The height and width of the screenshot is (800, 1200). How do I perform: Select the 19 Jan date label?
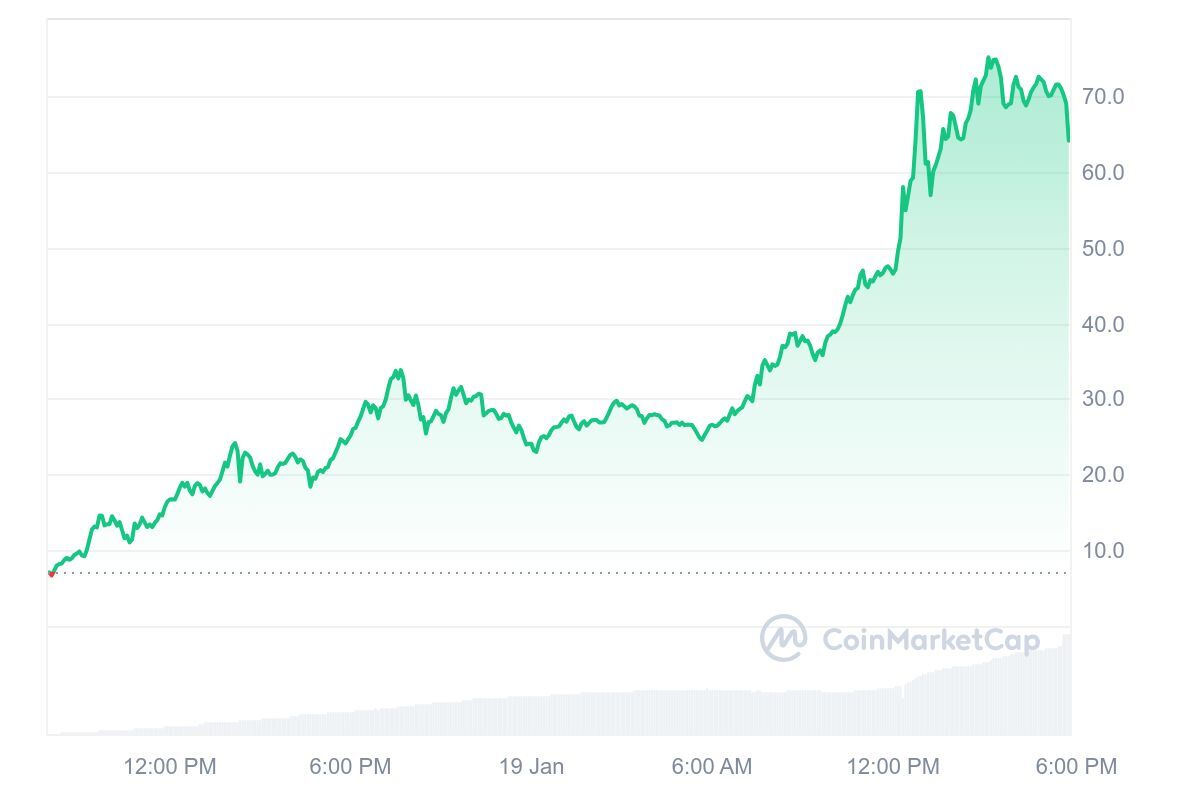tap(531, 767)
